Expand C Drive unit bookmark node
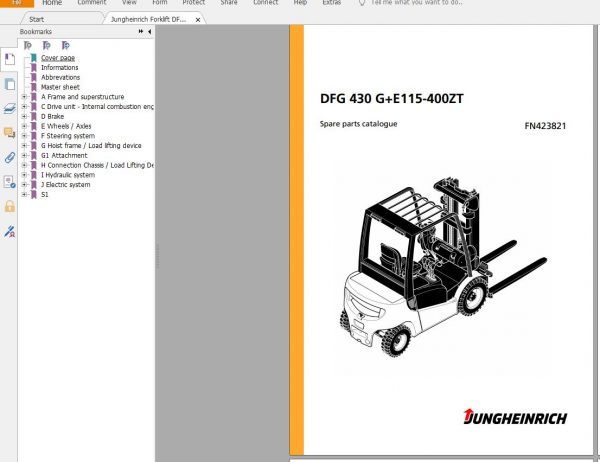 pyautogui.click(x=24, y=106)
